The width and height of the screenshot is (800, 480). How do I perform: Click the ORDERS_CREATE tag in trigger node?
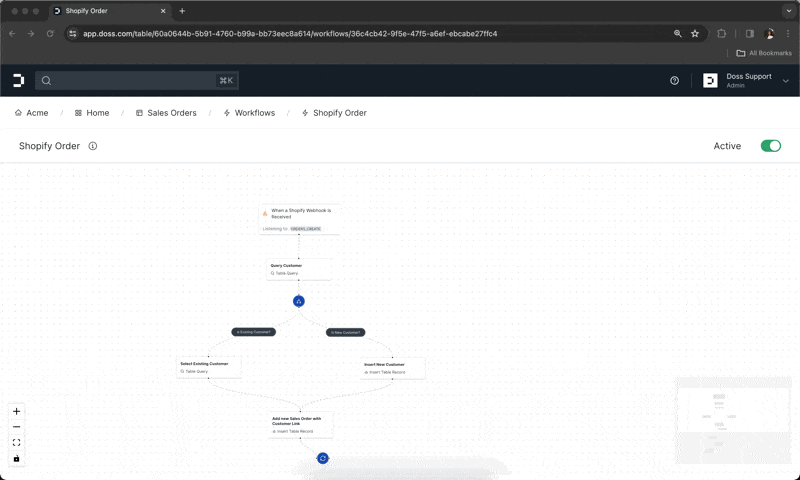[306, 229]
